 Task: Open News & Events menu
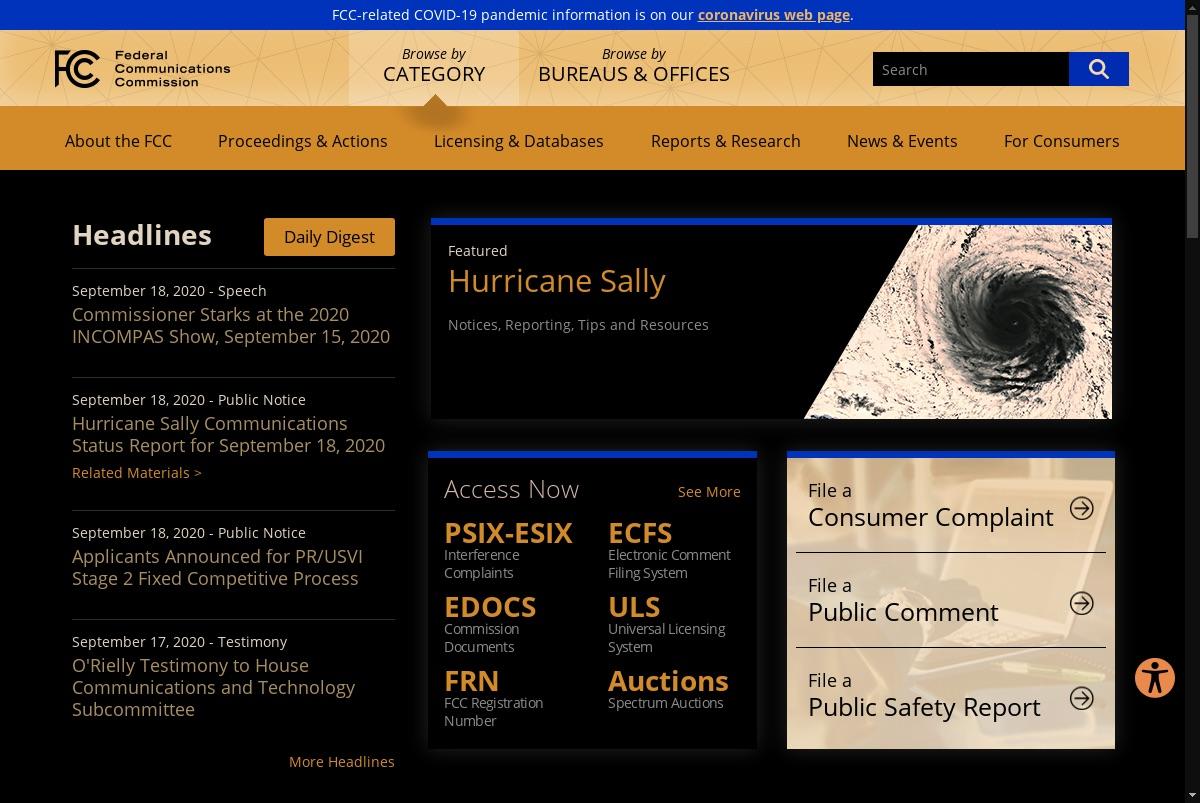[902, 141]
